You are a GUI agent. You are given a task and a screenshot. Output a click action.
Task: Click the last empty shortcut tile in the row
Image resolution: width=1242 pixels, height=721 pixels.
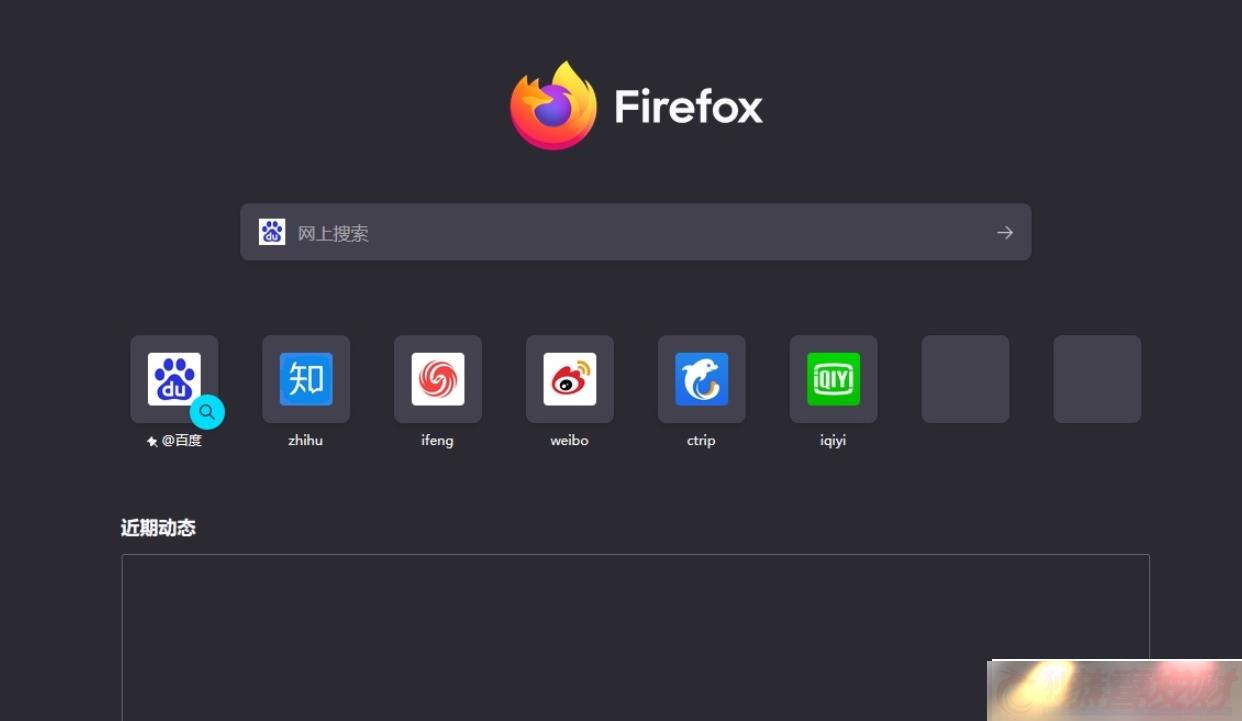pos(1097,379)
